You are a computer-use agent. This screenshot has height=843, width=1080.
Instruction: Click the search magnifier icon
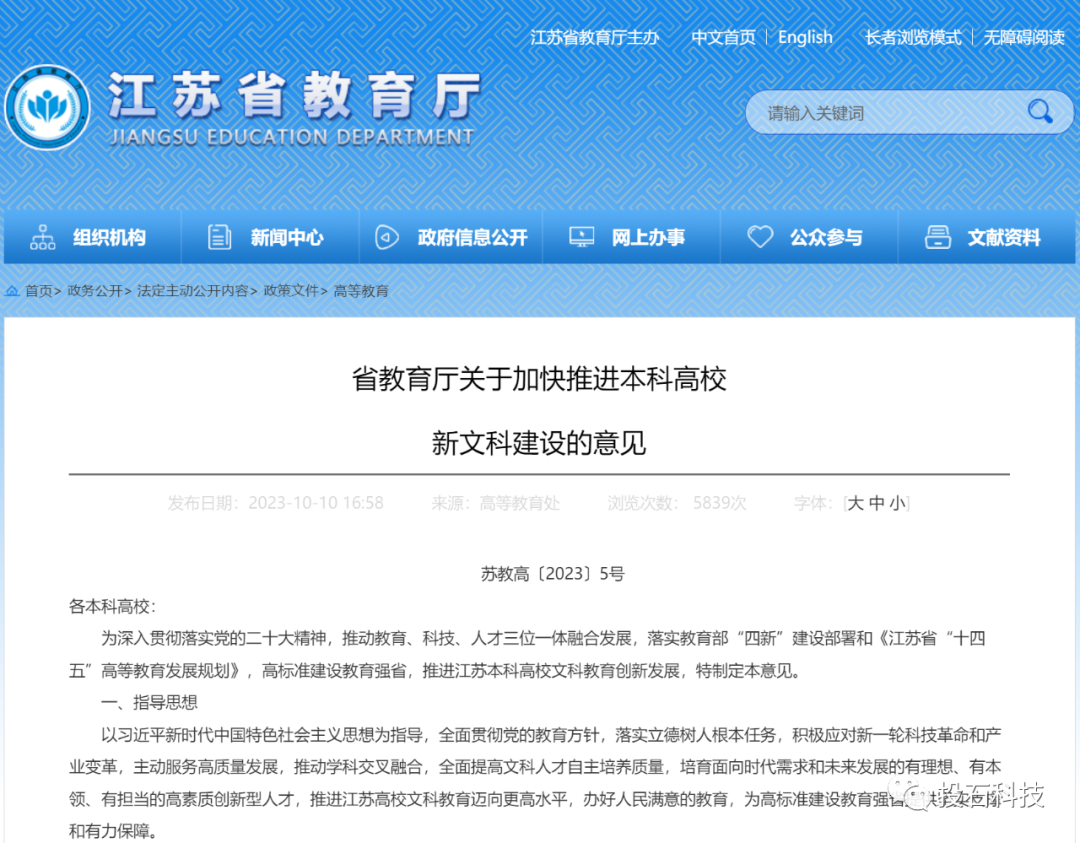[x=1040, y=112]
